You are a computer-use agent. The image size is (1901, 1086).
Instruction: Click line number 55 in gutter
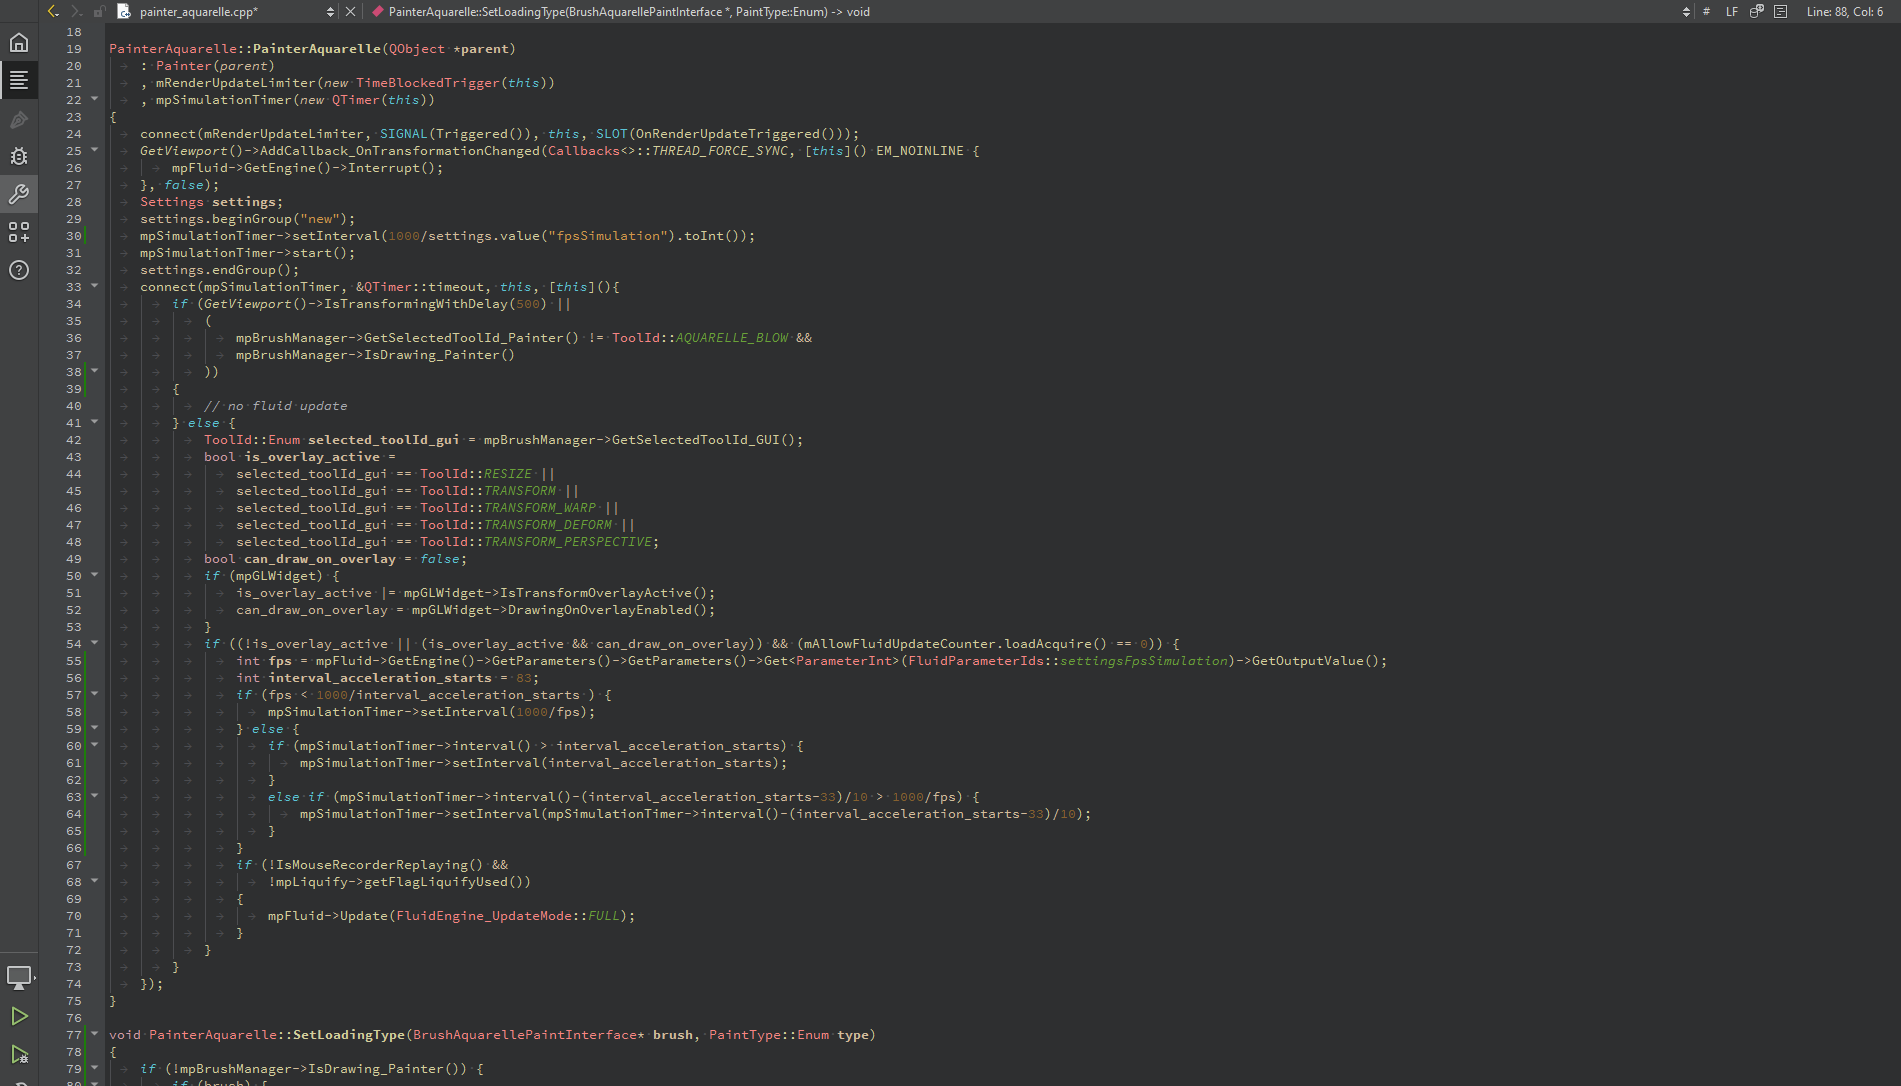click(74, 661)
